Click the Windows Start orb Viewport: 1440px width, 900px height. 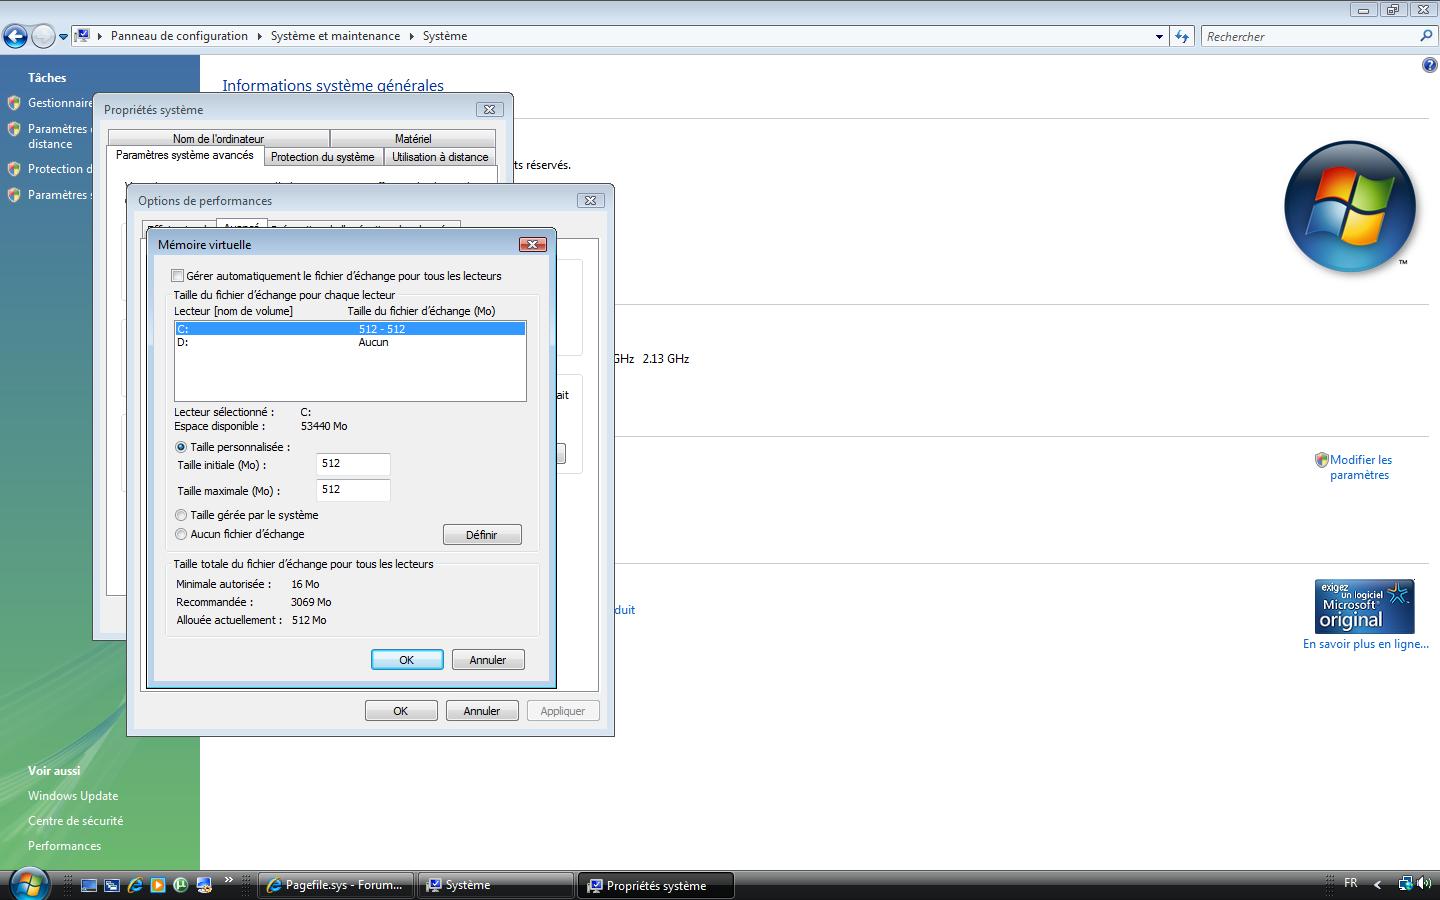click(28, 884)
